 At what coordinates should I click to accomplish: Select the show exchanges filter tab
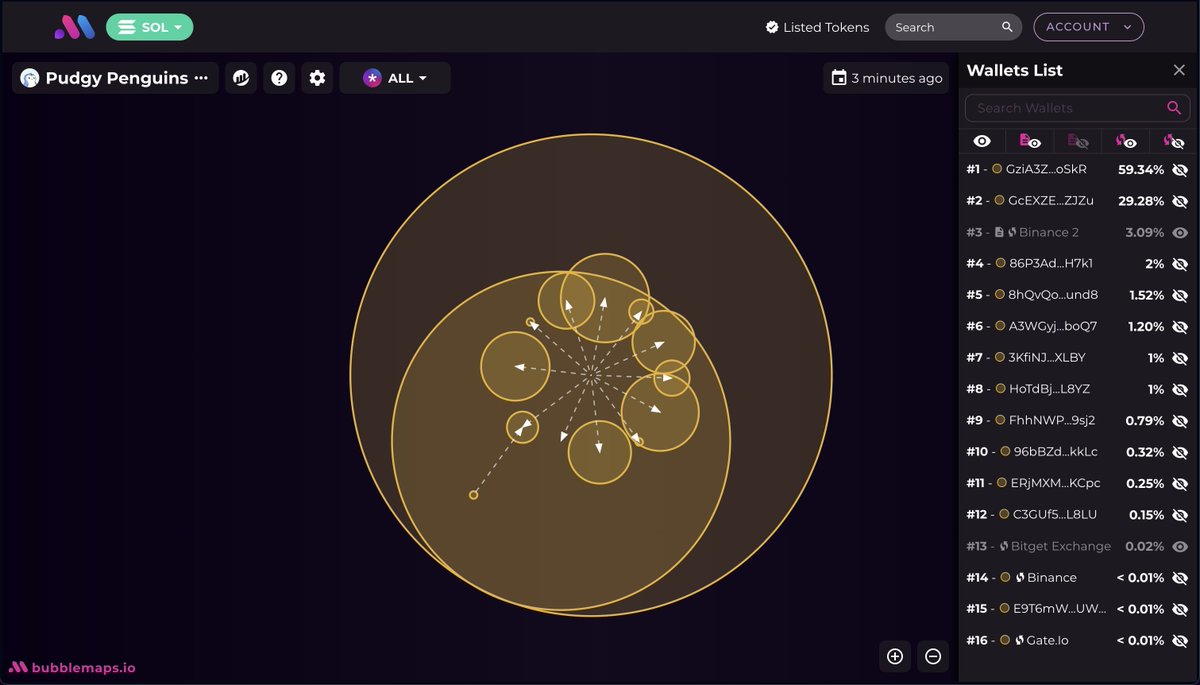coord(1126,141)
